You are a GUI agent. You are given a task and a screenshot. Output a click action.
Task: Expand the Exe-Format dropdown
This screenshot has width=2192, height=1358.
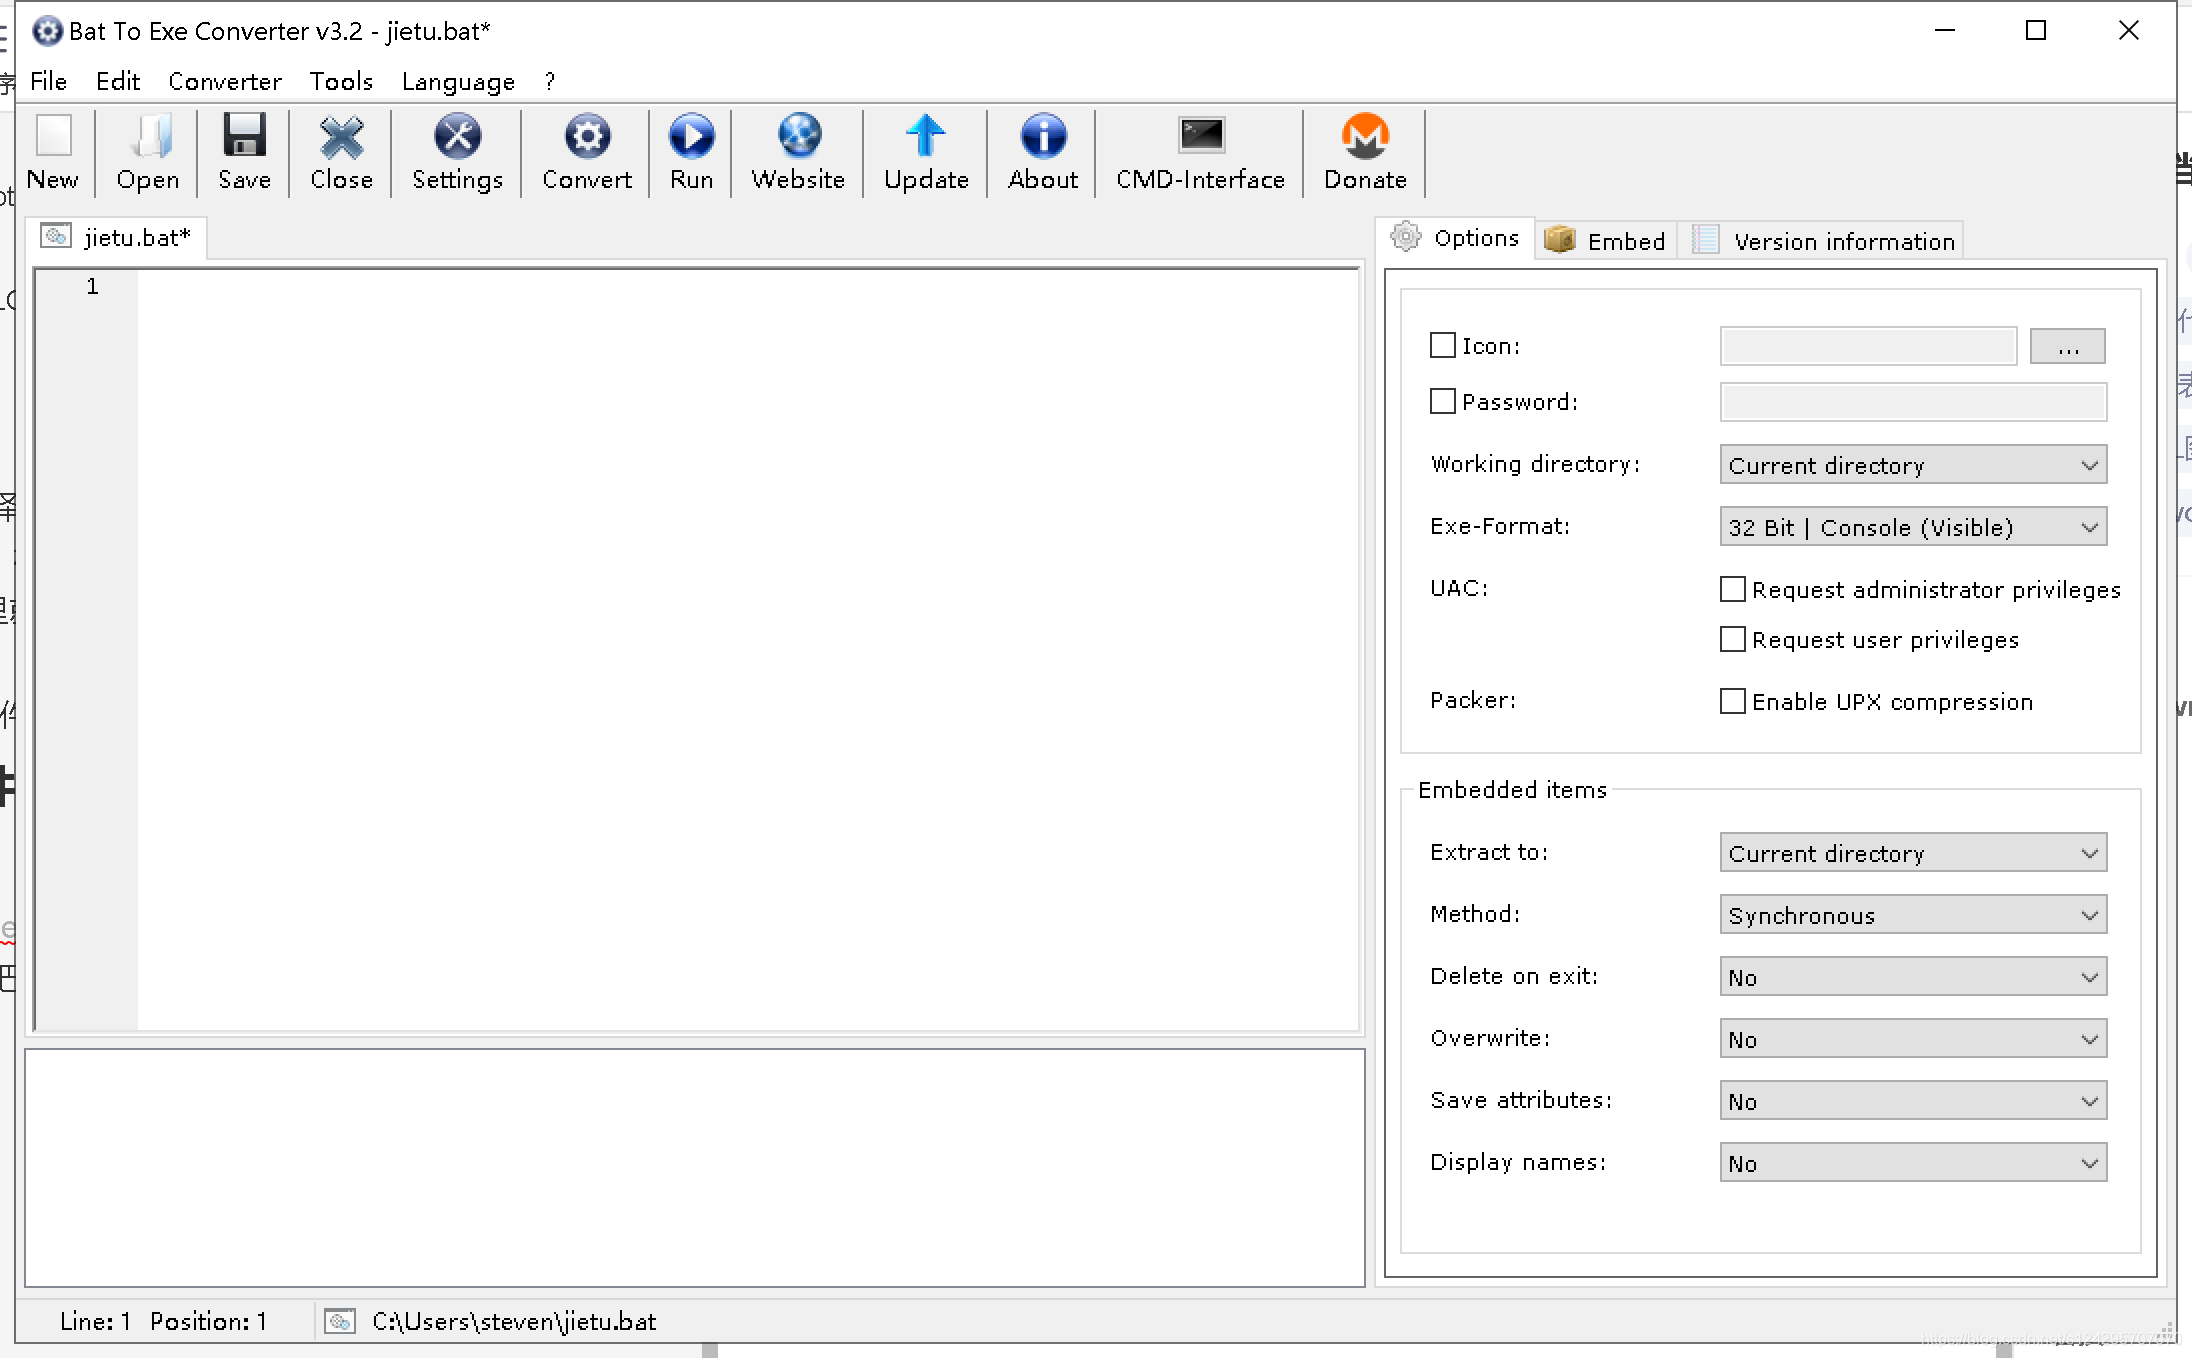pos(1912,527)
